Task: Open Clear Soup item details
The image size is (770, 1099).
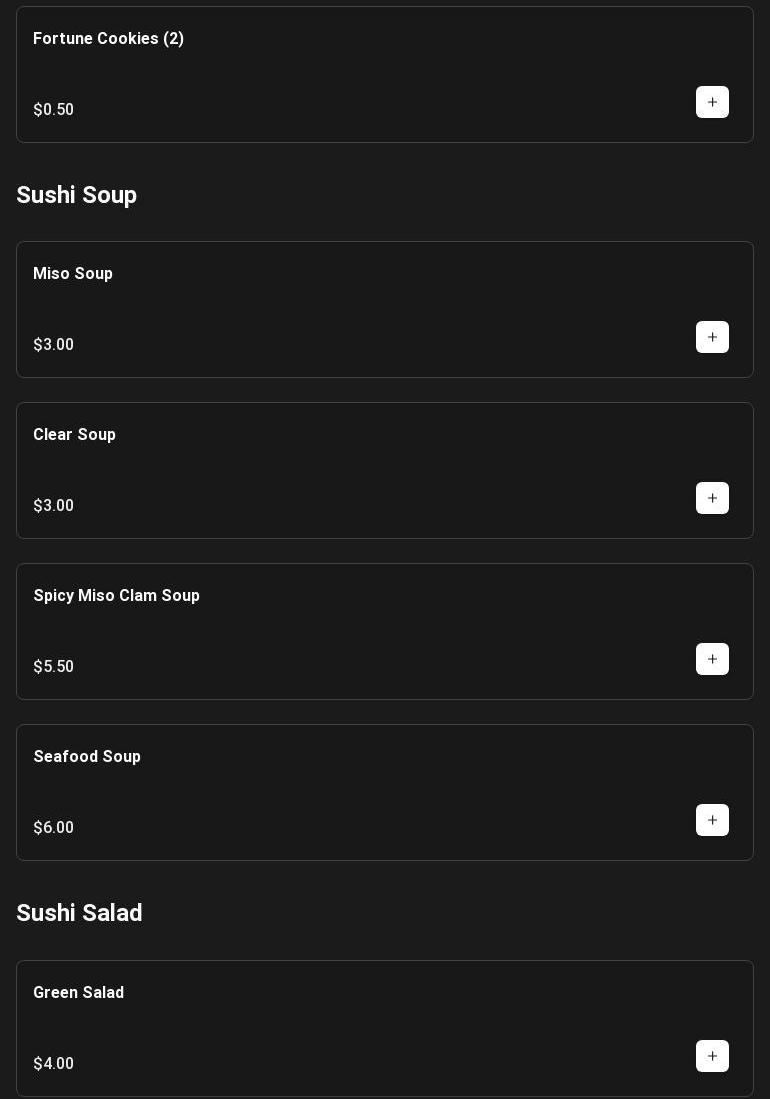Action: (x=75, y=435)
